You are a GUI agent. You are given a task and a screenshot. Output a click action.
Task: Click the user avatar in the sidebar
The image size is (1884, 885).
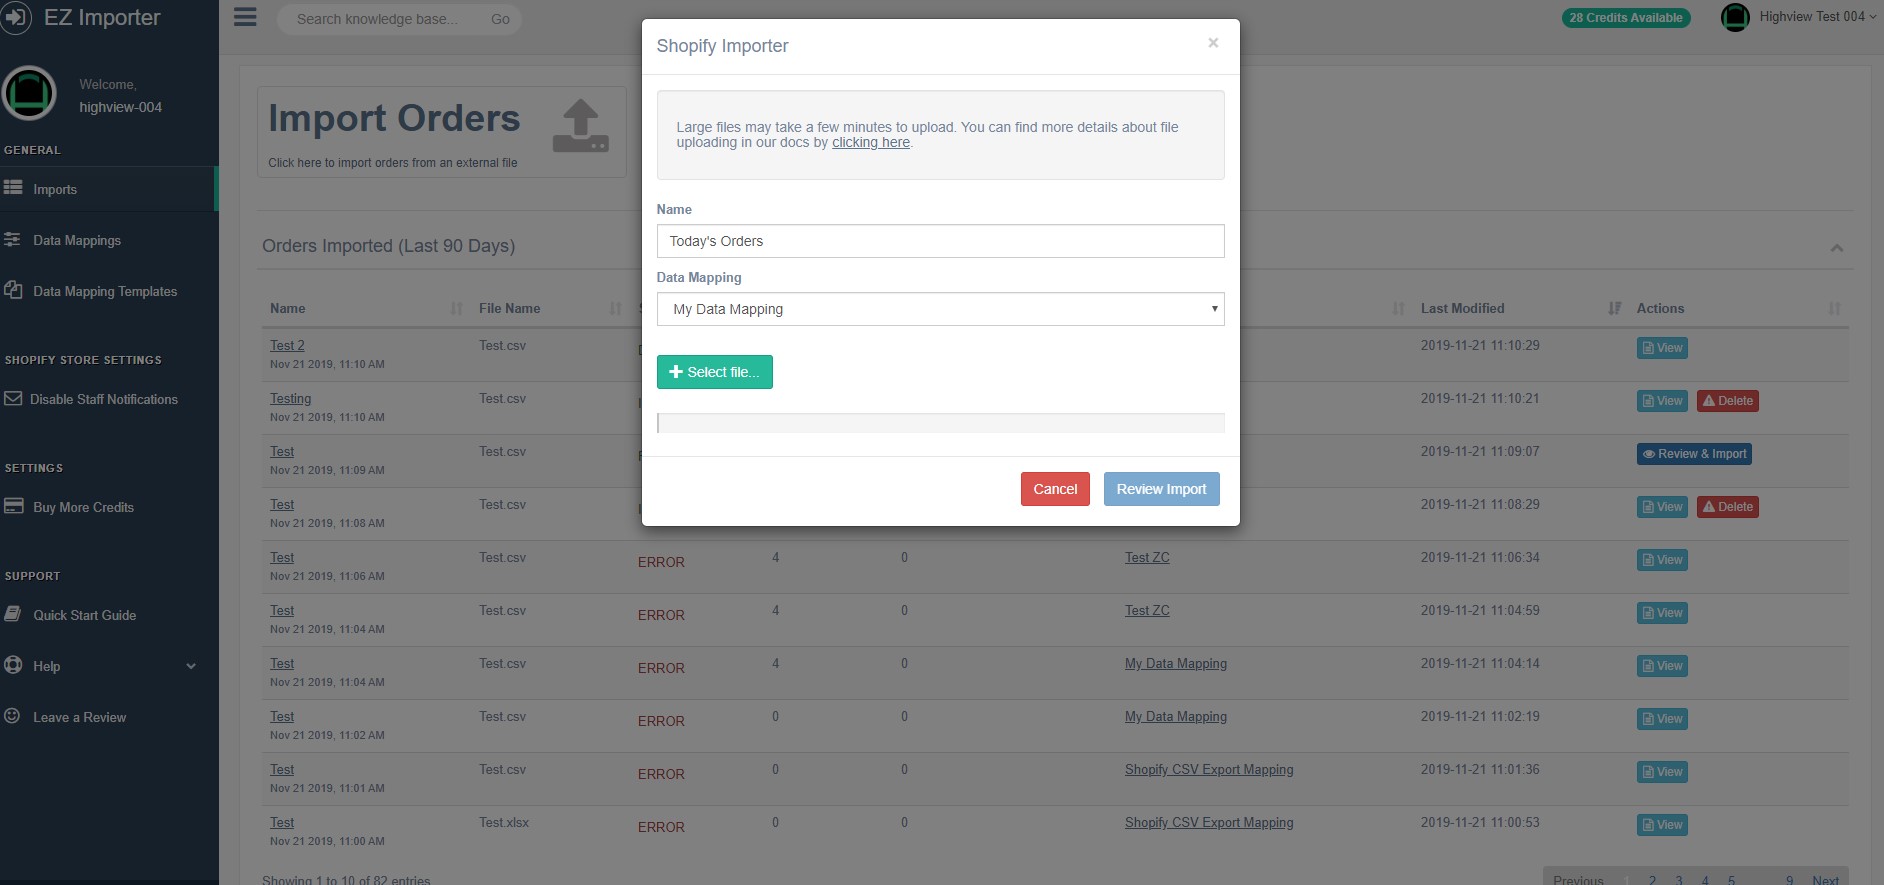[30, 94]
